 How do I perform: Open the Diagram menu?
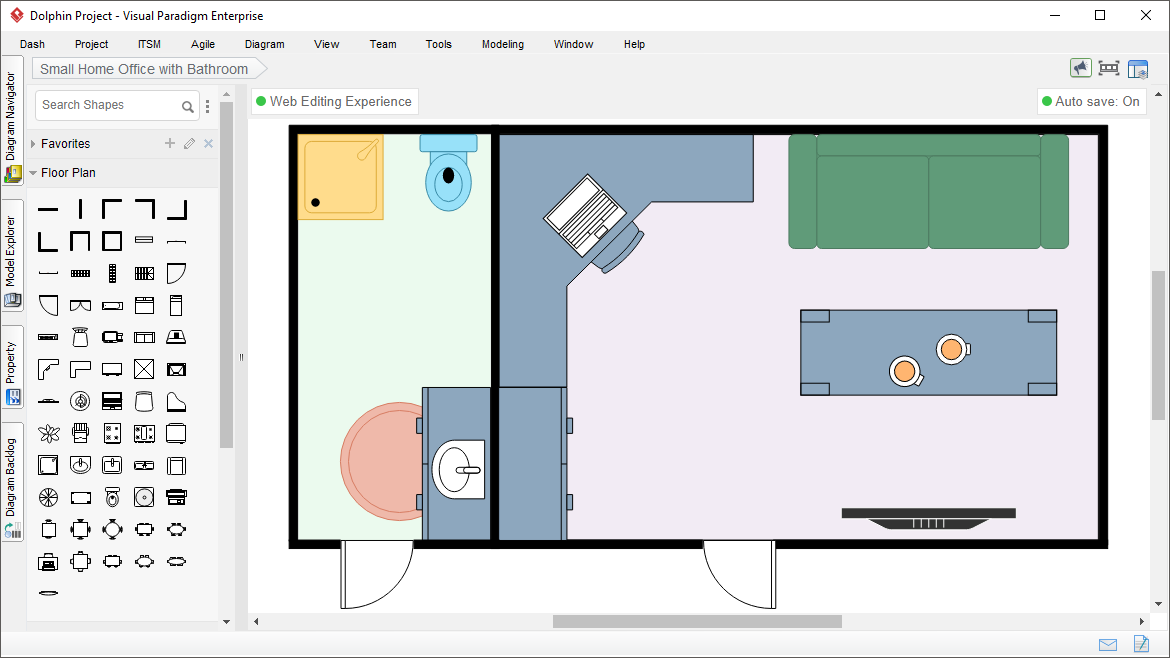pos(264,44)
